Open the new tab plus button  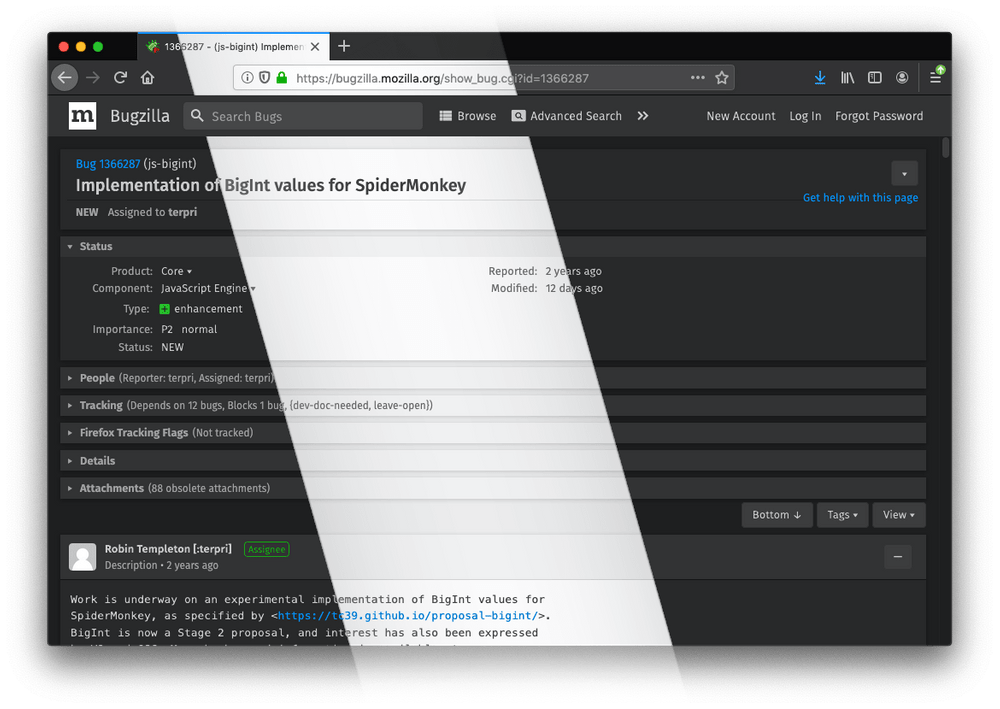[x=344, y=46]
